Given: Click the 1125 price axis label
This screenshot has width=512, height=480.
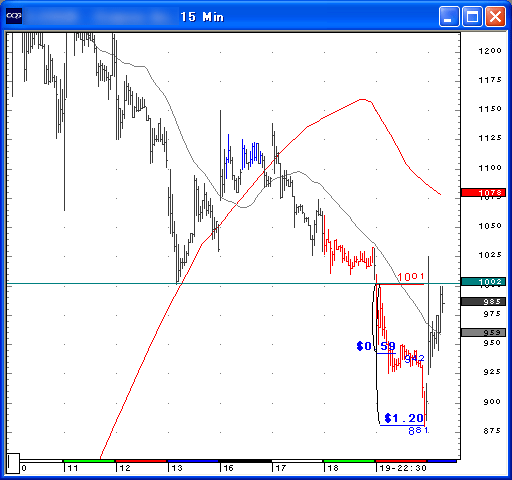Looking at the screenshot, I should point(490,138).
